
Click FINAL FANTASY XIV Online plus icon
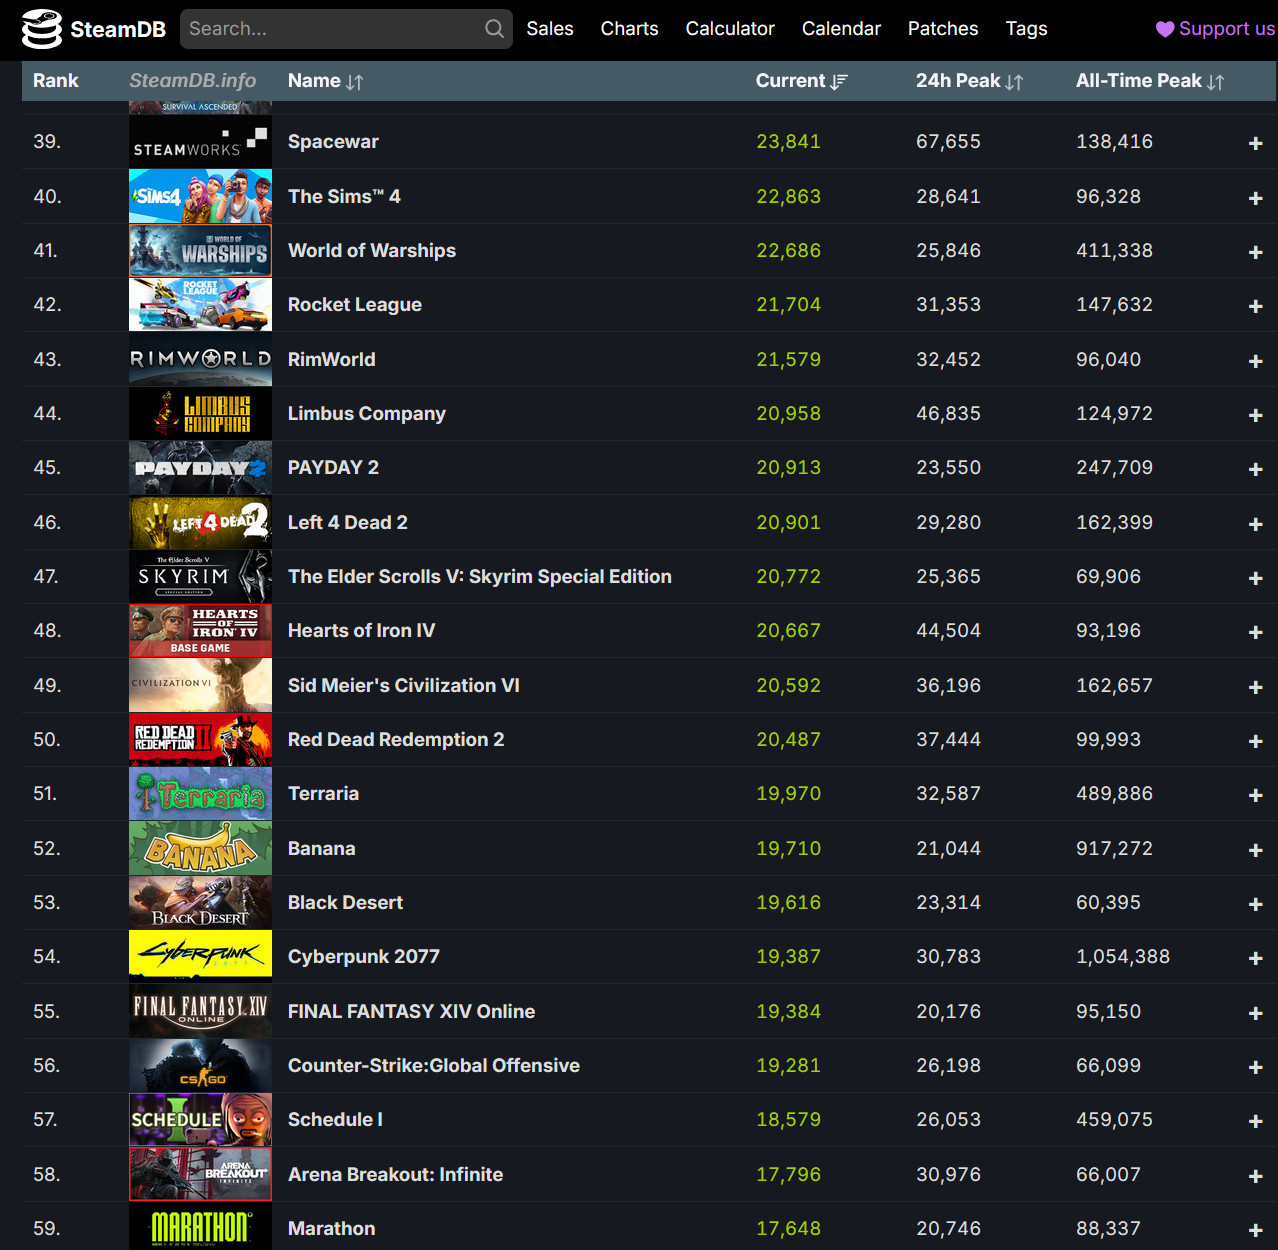[x=1256, y=1013]
